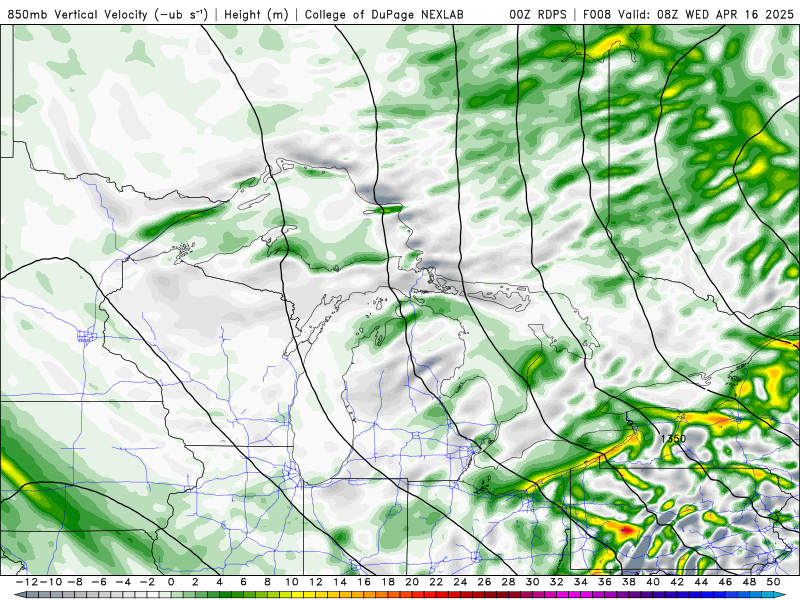Viewport: 800px width, 600px height.
Task: Click the 'F008 Valid: 08Z WED APR 16 2025' text
Action: pyautogui.click(x=688, y=14)
